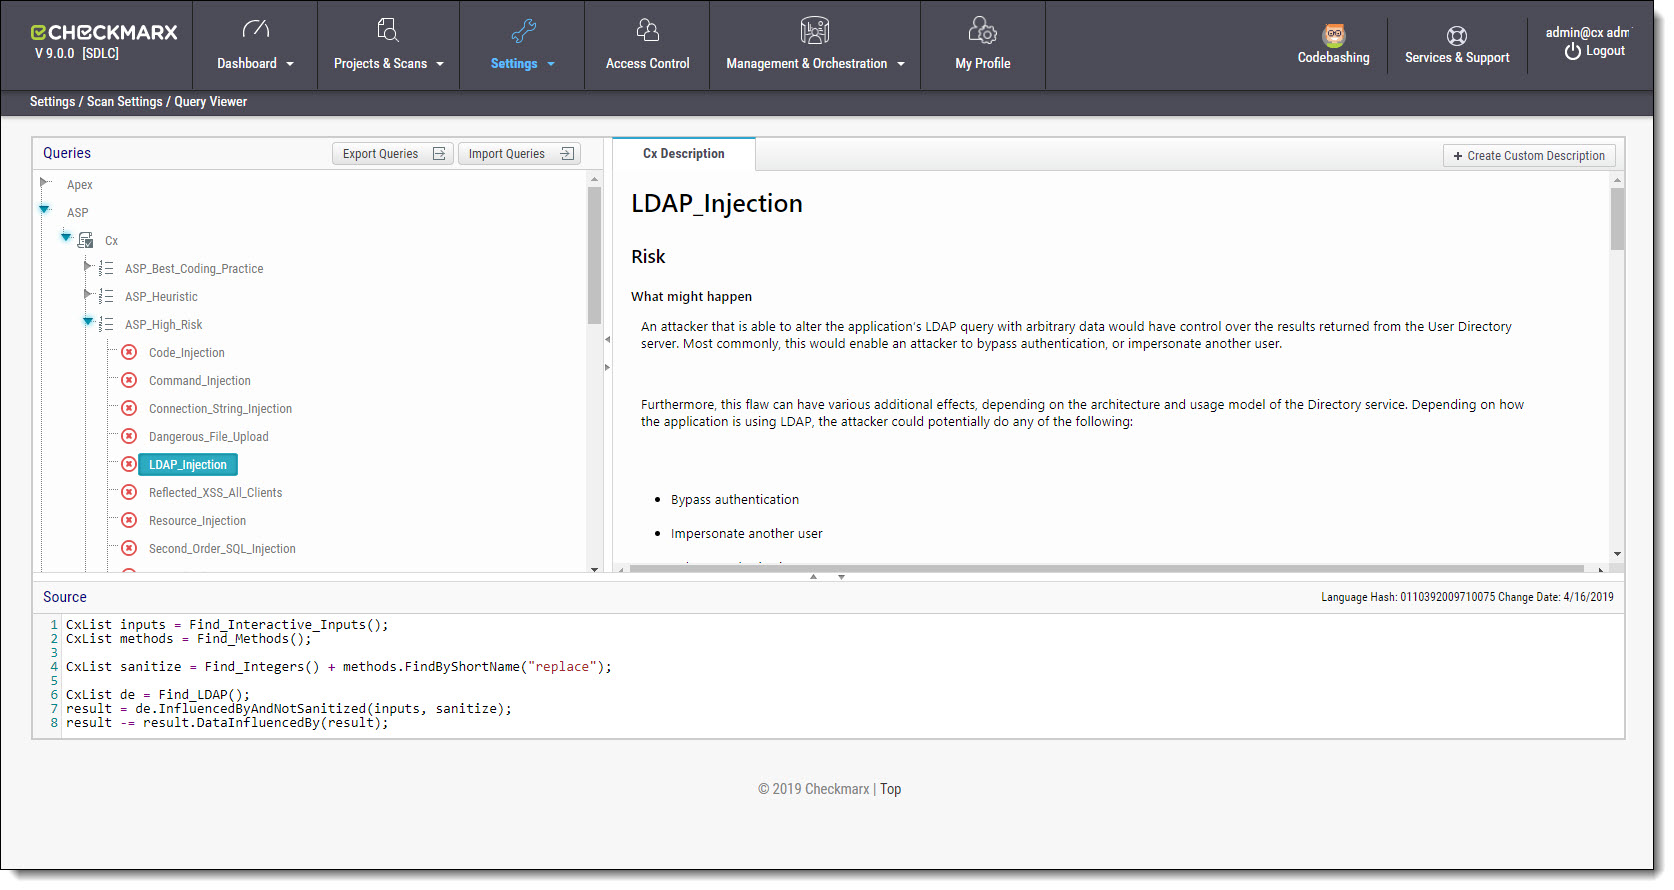This screenshot has height=890, width=1674.
Task: Click the plus icon on Create Custom Description
Action: [1458, 156]
